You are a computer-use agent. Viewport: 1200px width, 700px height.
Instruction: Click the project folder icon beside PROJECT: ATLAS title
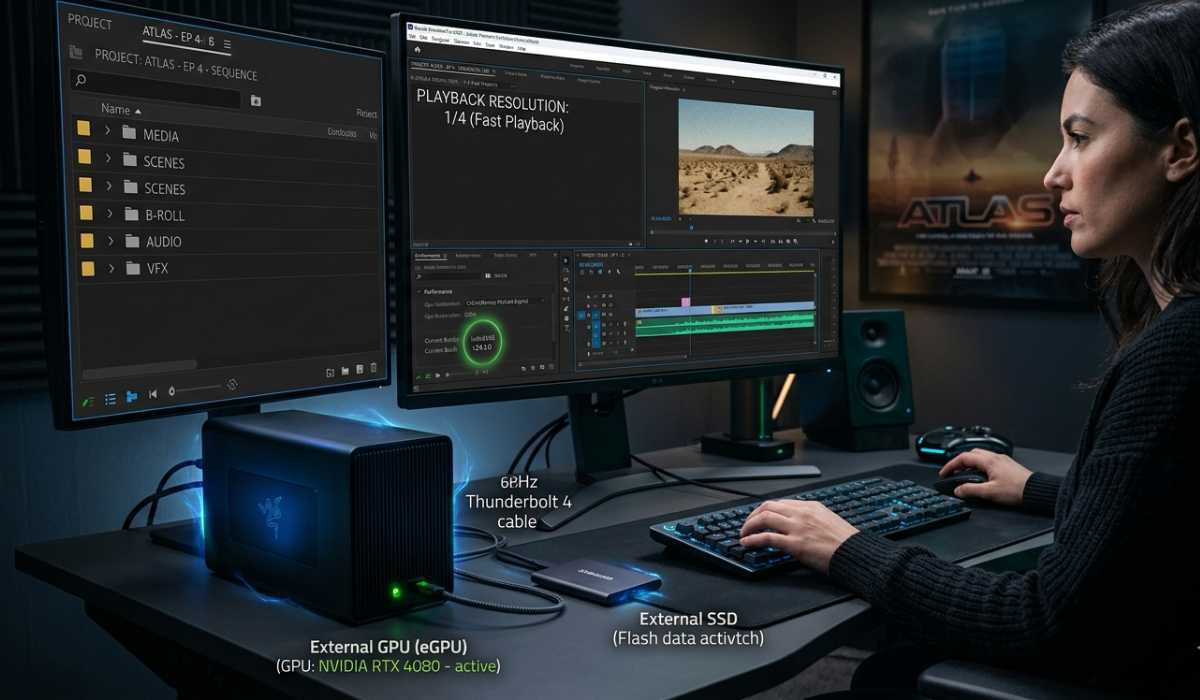point(76,52)
